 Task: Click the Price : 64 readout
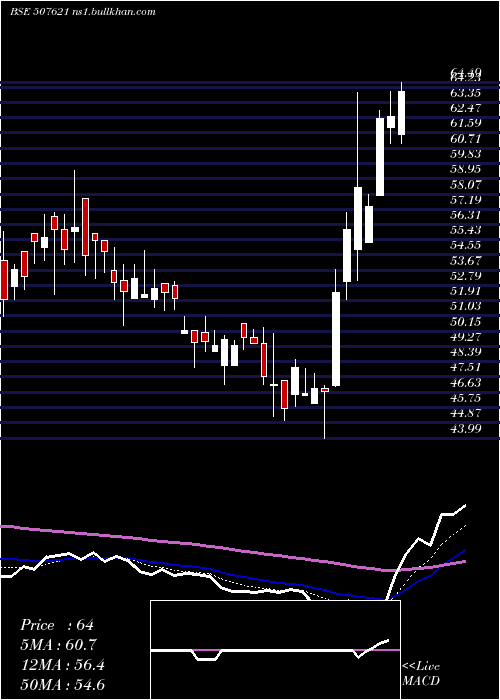coord(57,625)
